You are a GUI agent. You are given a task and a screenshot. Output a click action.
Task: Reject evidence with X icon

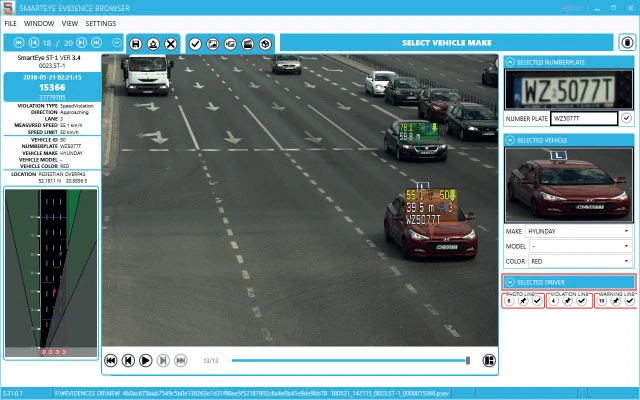pyautogui.click(x=171, y=44)
